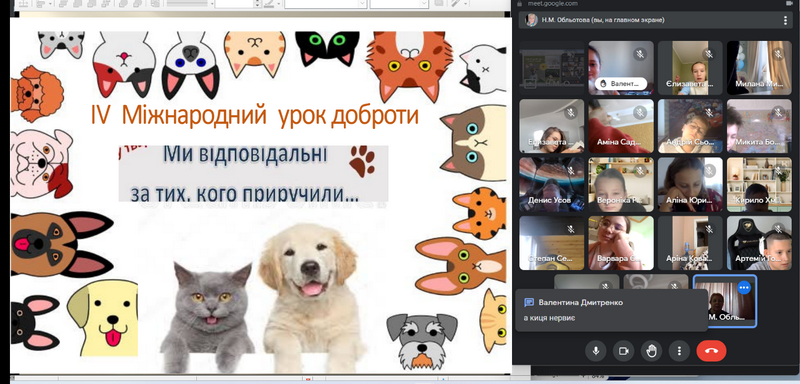Click muted mic icon on Аліна Юри... tile

pyautogui.click(x=709, y=170)
